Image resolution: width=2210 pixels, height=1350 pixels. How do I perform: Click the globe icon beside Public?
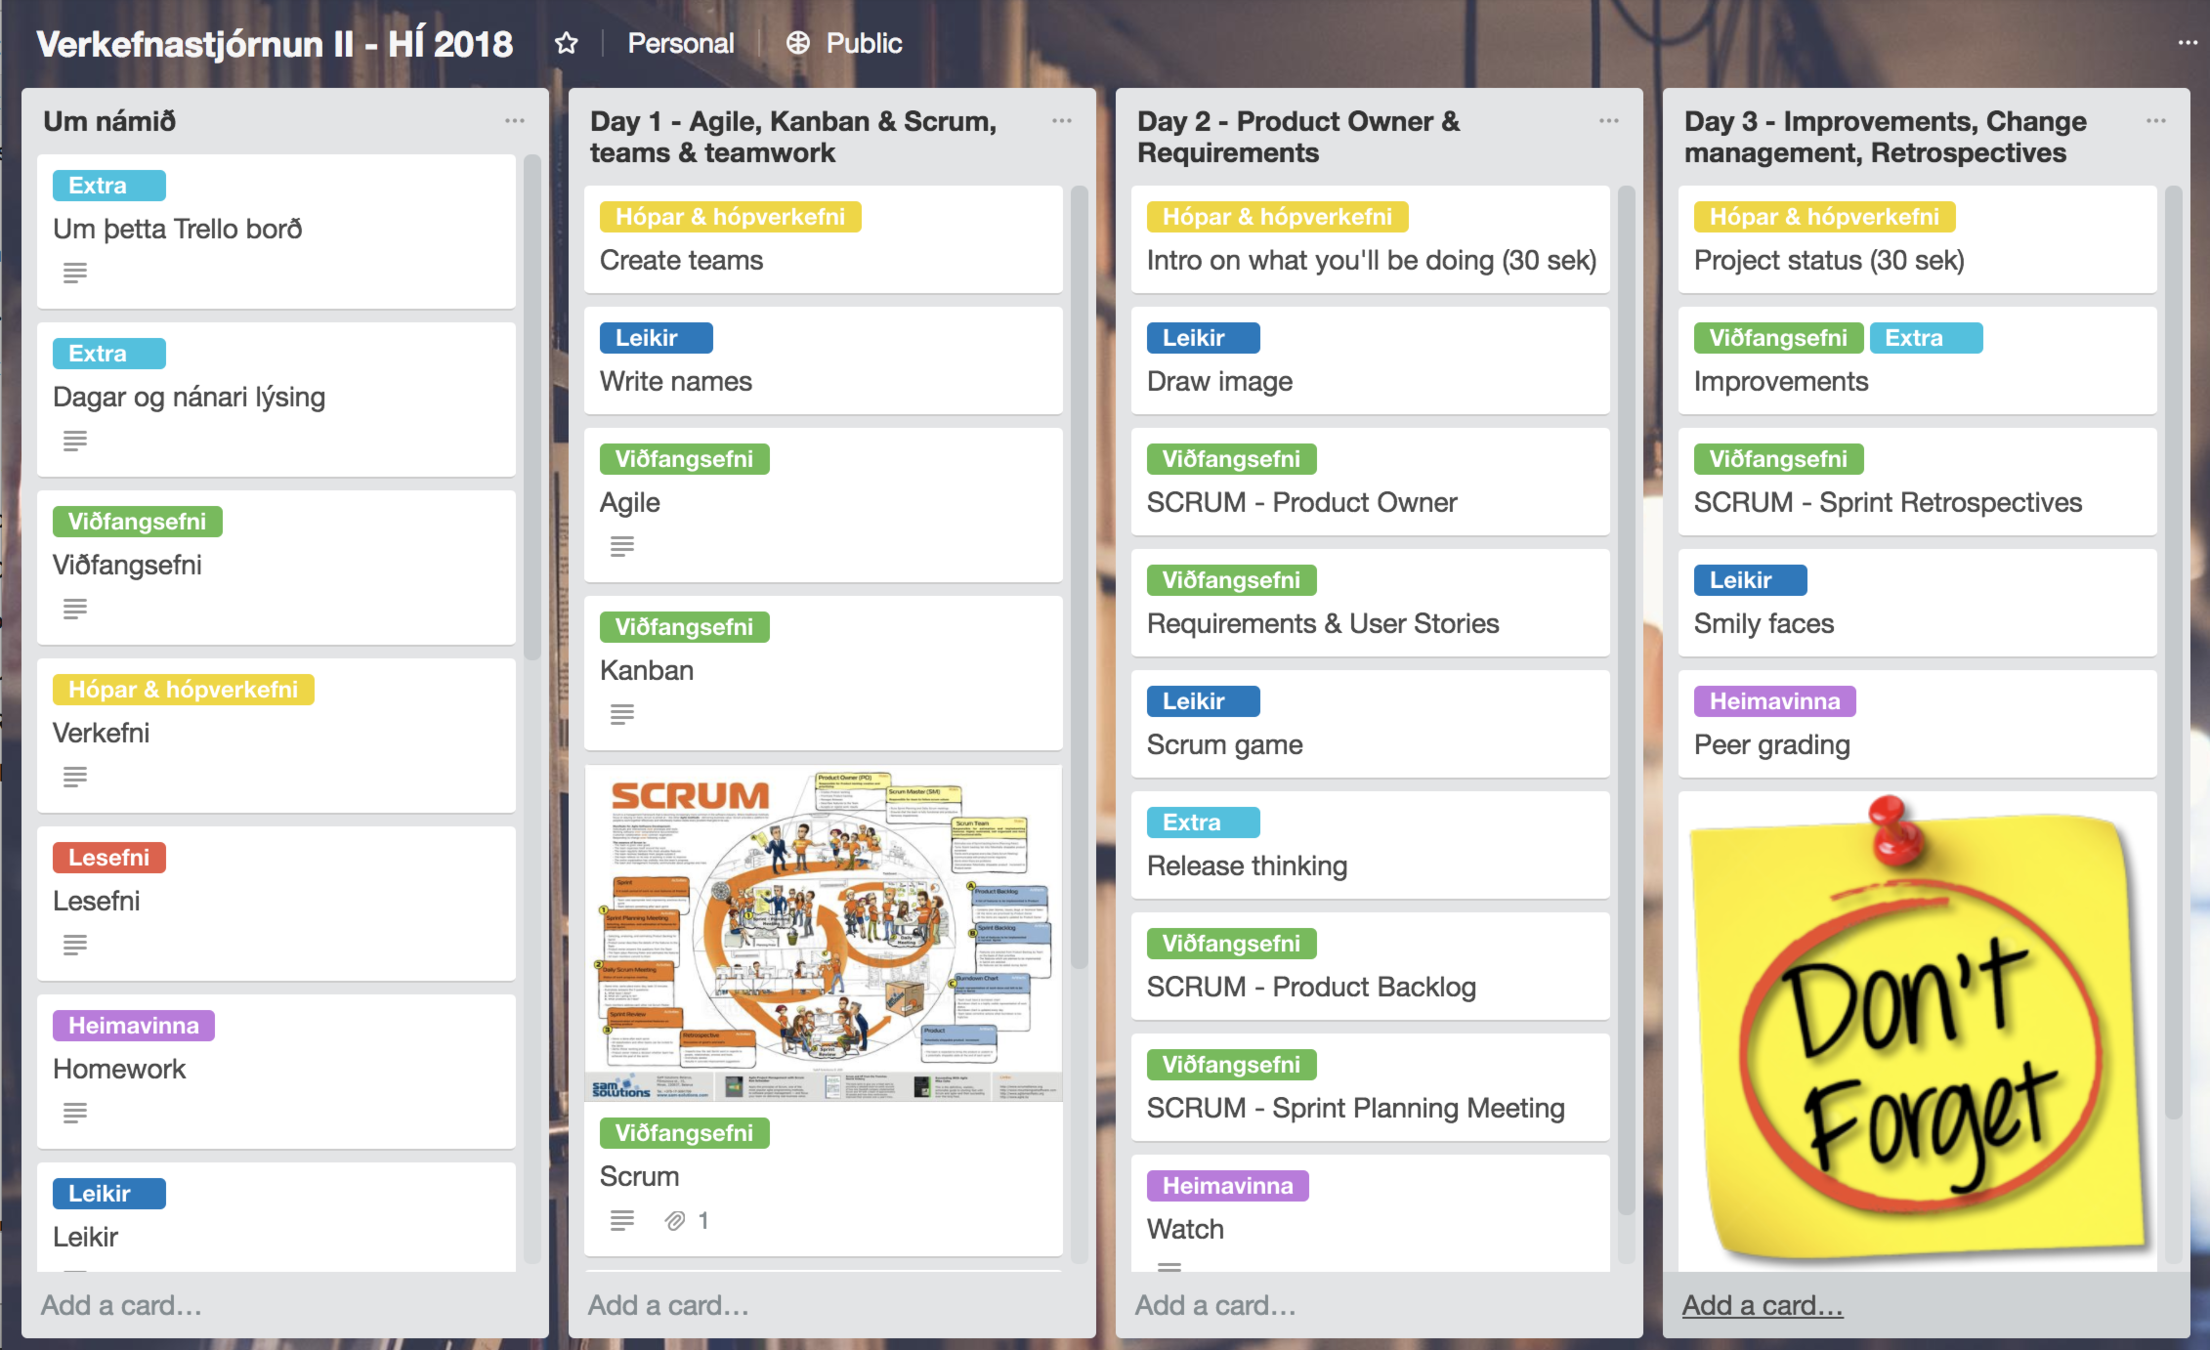click(797, 43)
